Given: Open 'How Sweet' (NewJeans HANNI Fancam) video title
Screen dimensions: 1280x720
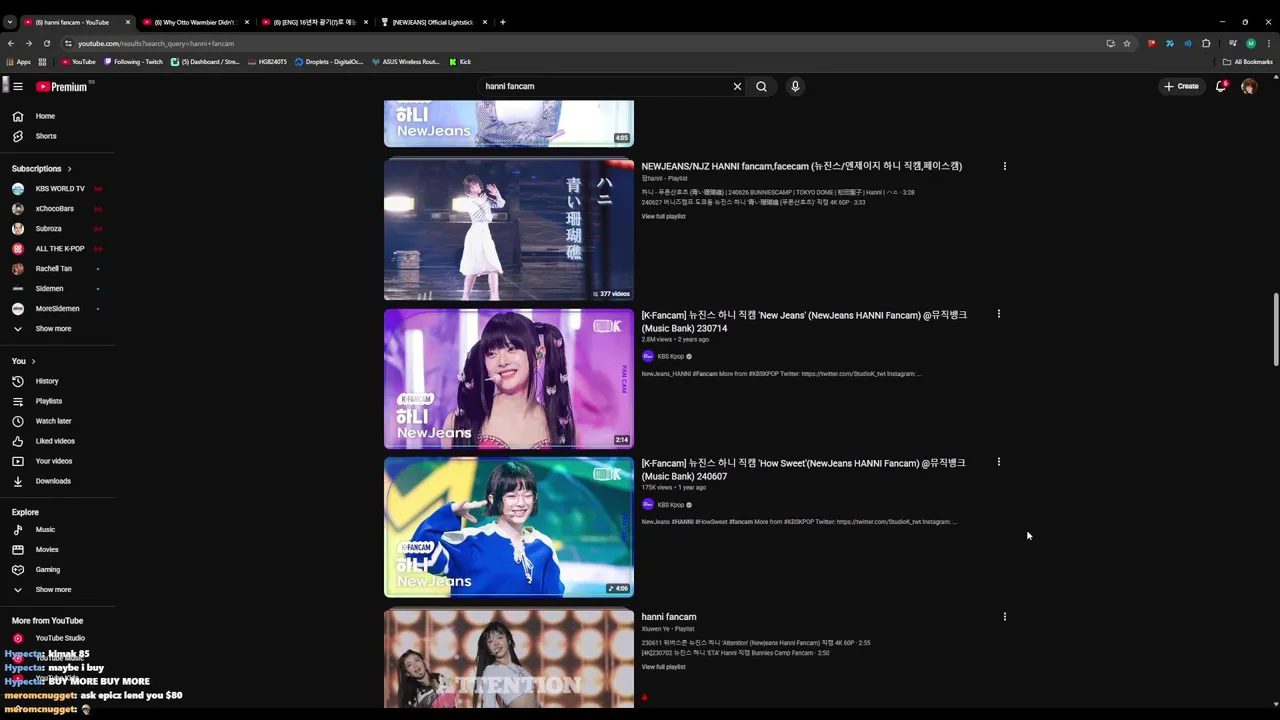Looking at the screenshot, I should pos(803,470).
